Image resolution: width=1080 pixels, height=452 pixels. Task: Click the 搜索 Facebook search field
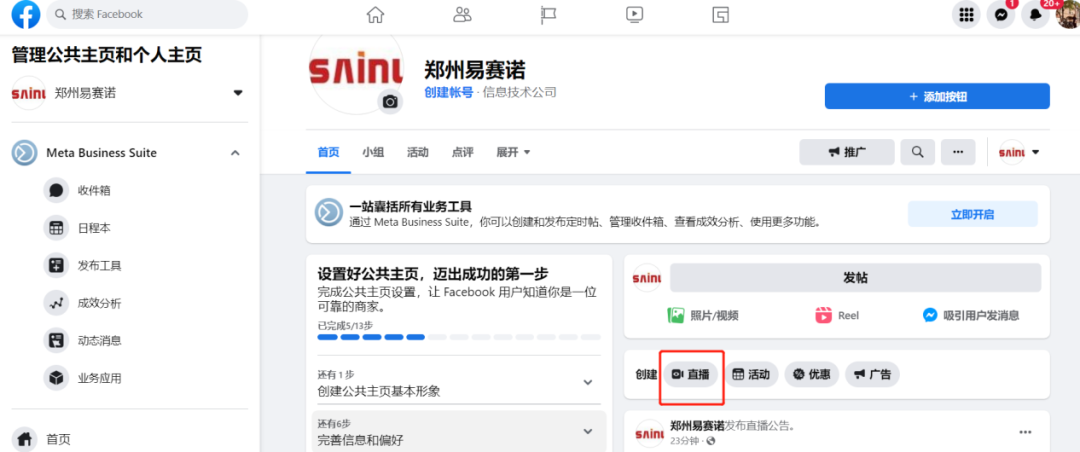click(x=147, y=14)
